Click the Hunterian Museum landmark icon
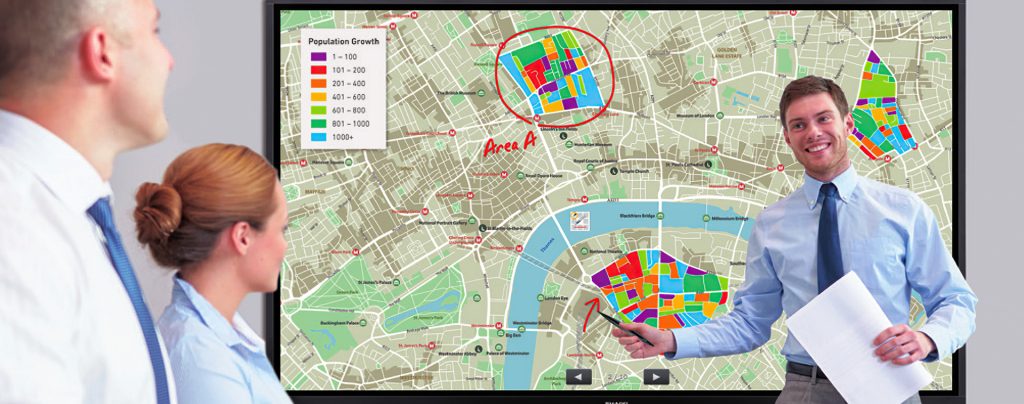Image resolution: width=1024 pixels, height=404 pixels. (569, 144)
